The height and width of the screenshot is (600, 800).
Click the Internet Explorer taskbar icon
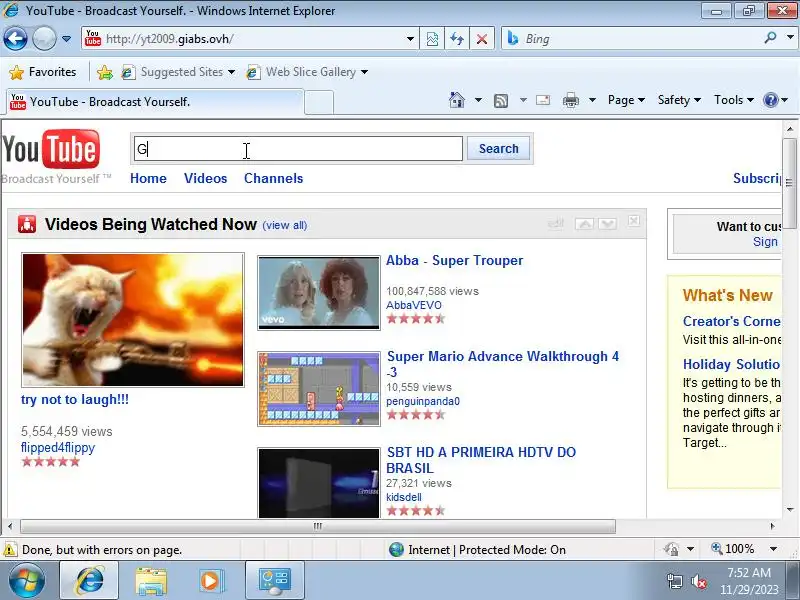(90, 580)
